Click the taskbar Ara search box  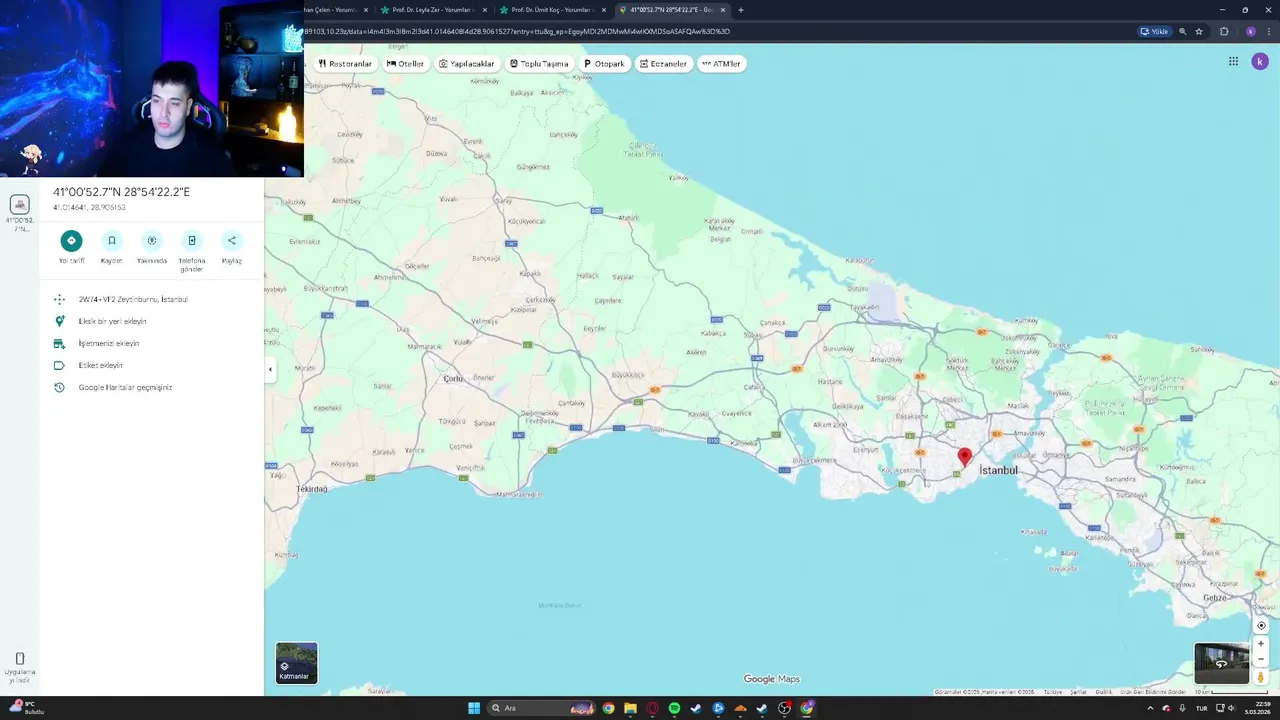point(542,708)
